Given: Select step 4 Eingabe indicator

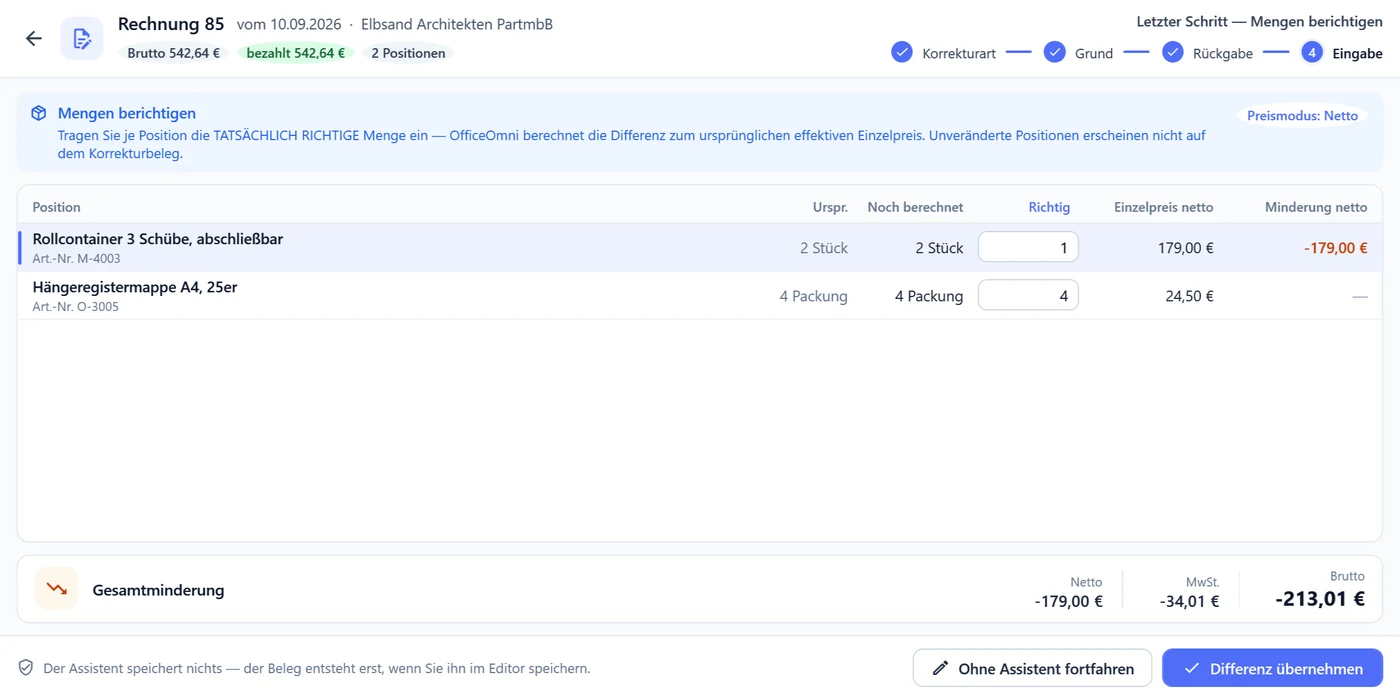Looking at the screenshot, I should (1312, 52).
